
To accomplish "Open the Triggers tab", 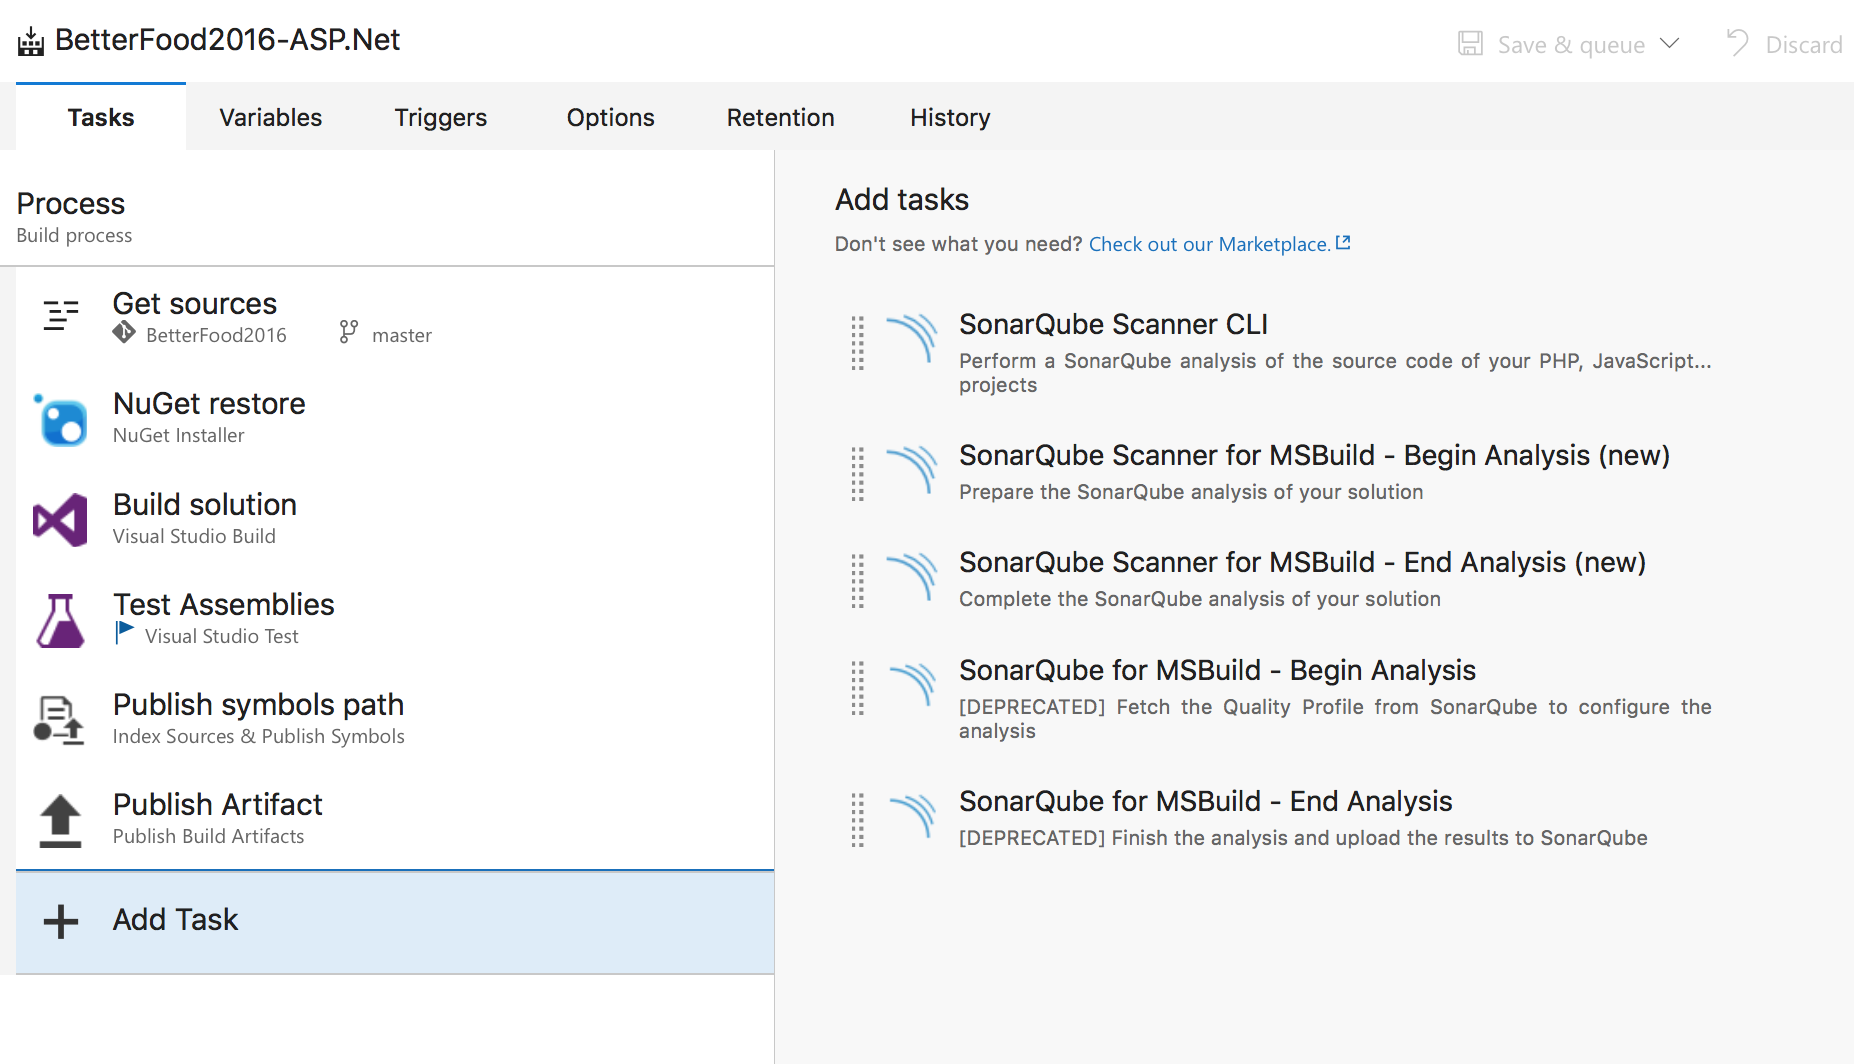I will click(440, 117).
